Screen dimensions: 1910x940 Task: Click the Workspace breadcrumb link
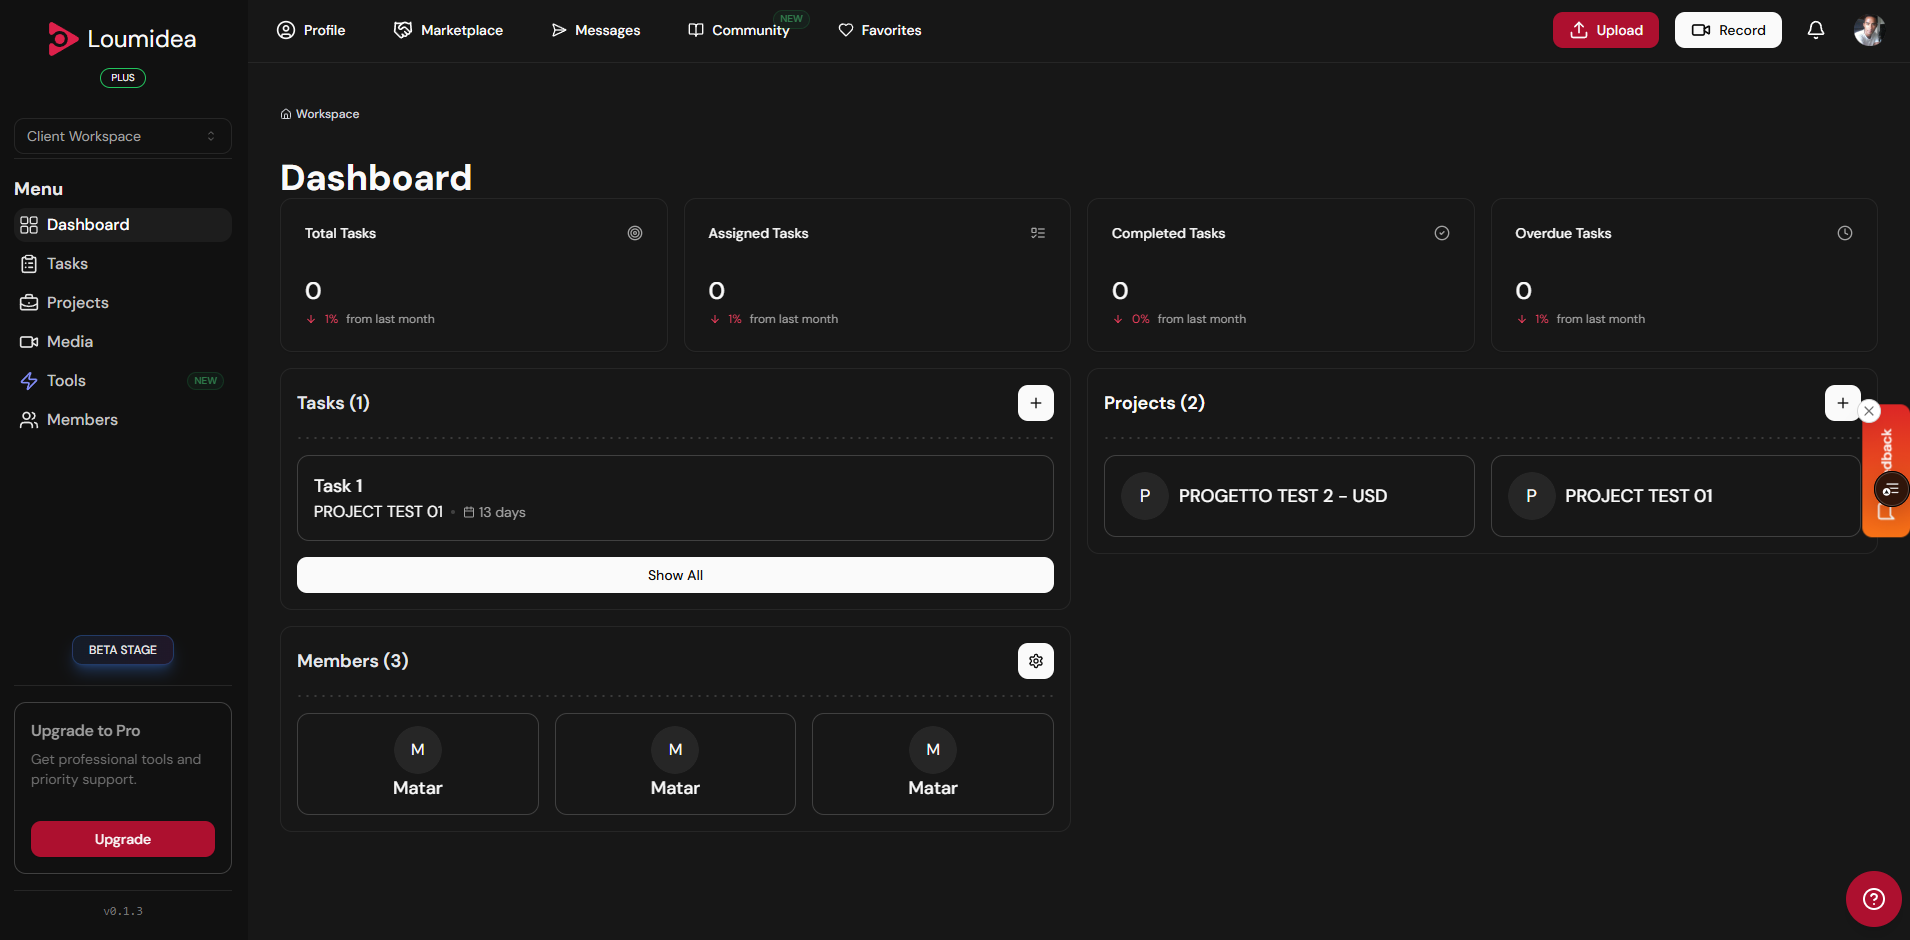(320, 114)
